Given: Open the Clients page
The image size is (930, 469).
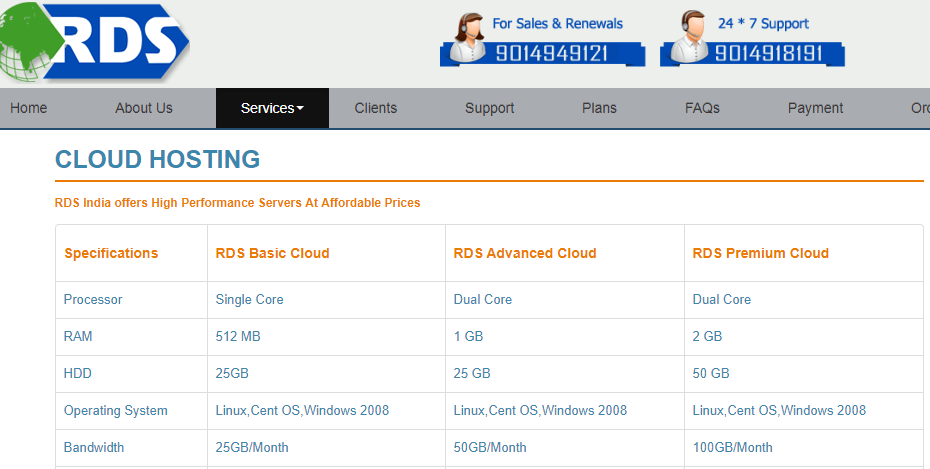Looking at the screenshot, I should pyautogui.click(x=375, y=108).
